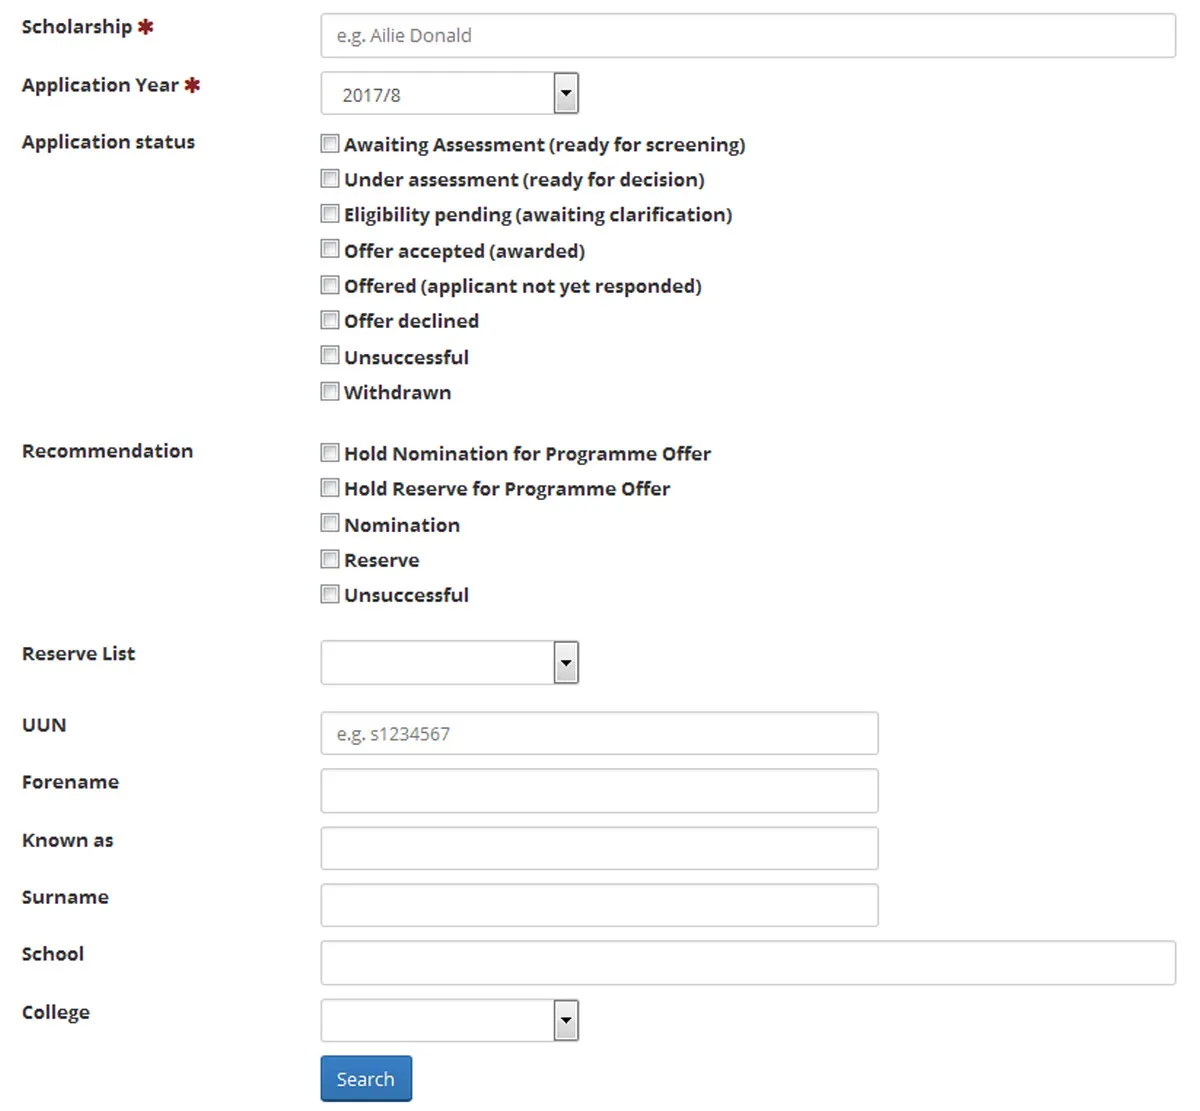Click inside the Scholarship field
Image resolution: width=1200 pixels, height=1111 pixels.
click(748, 35)
